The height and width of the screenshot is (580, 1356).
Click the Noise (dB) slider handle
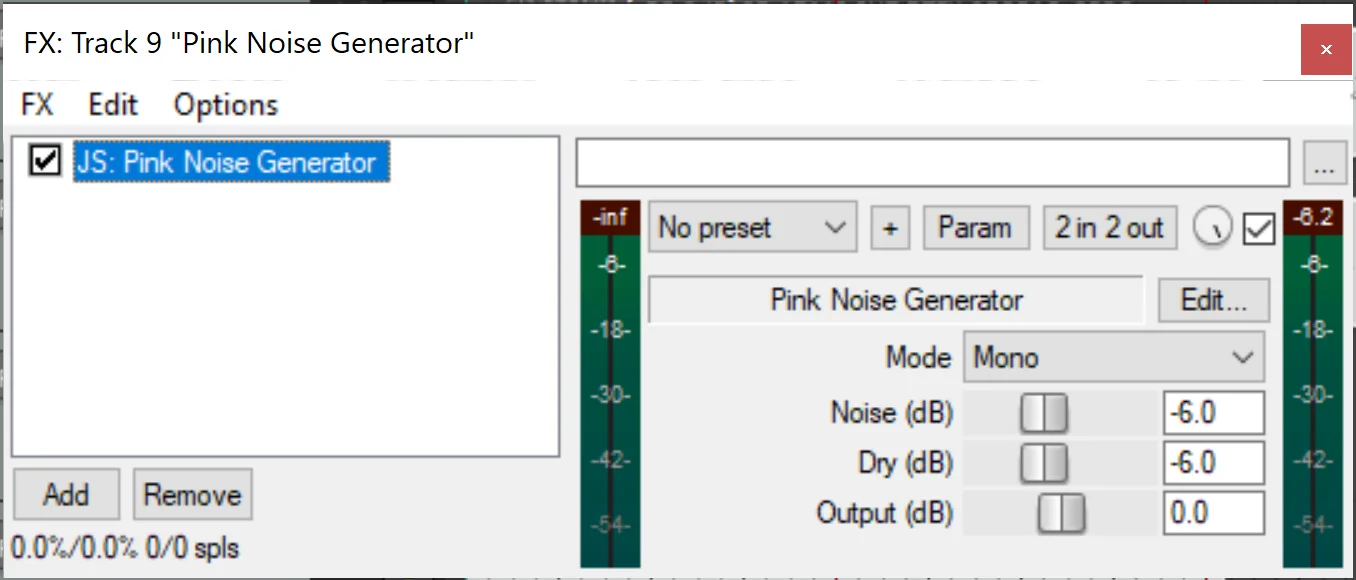click(x=1044, y=413)
